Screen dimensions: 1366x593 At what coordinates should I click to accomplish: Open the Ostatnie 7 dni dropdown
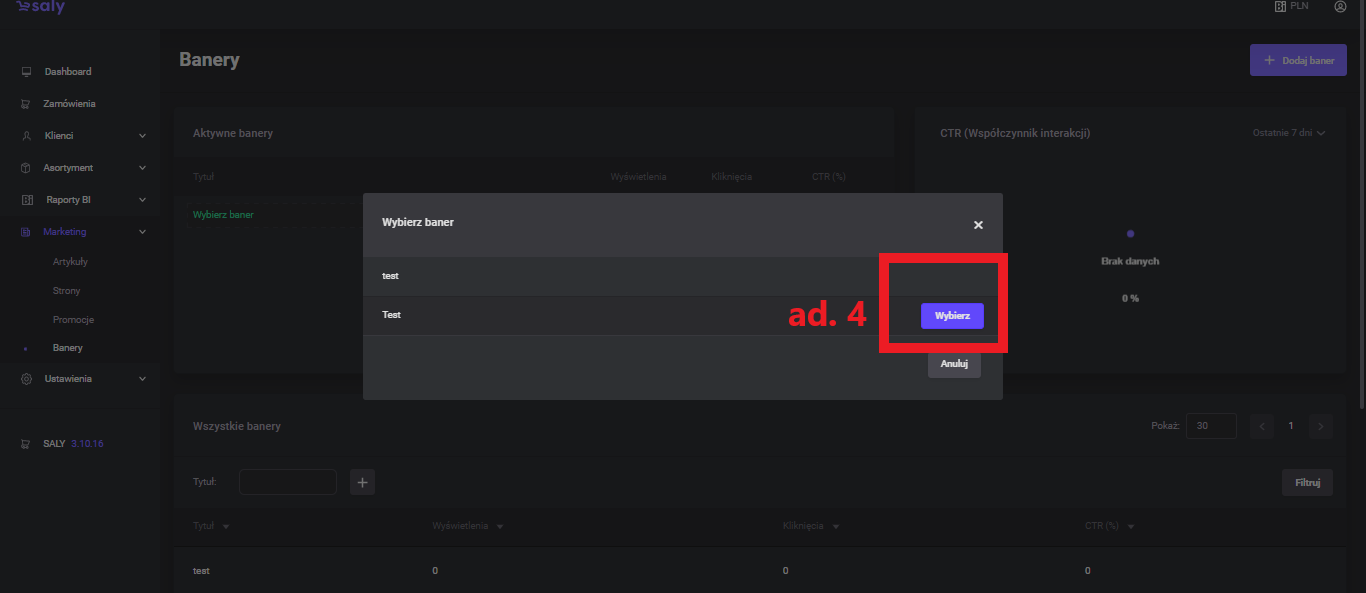click(1288, 133)
